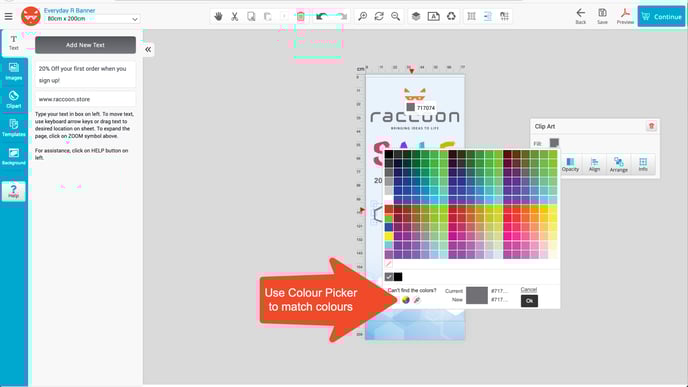The height and width of the screenshot is (387, 688).
Task: Collapse the left text panel
Action: pyautogui.click(x=148, y=50)
